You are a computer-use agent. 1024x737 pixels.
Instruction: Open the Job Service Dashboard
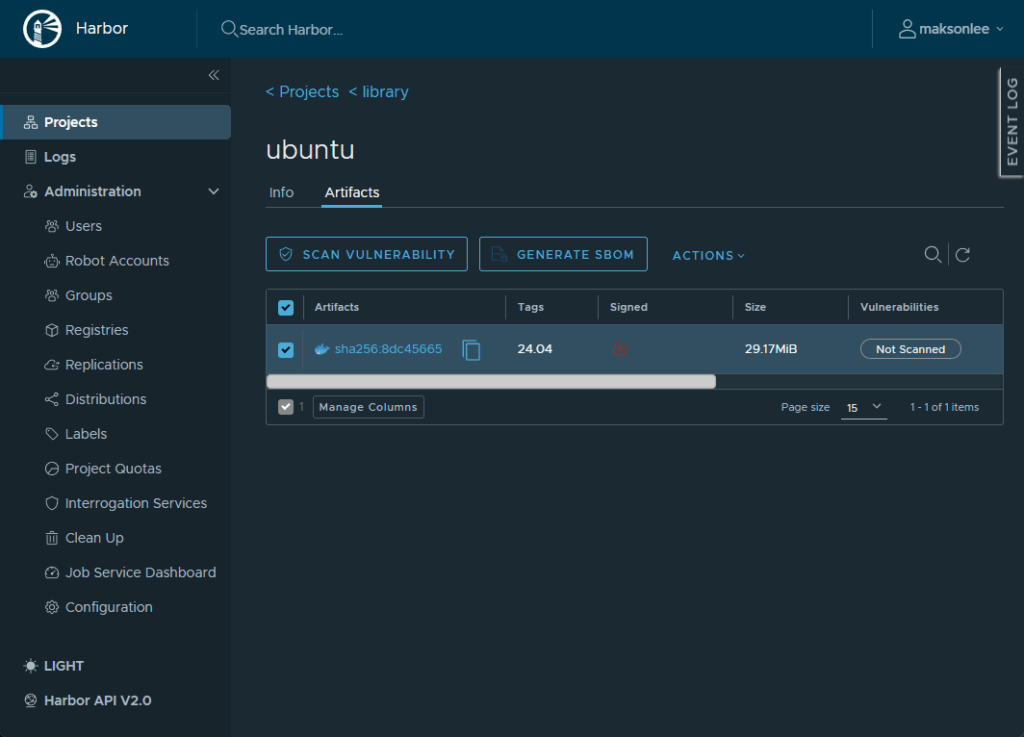click(x=140, y=573)
